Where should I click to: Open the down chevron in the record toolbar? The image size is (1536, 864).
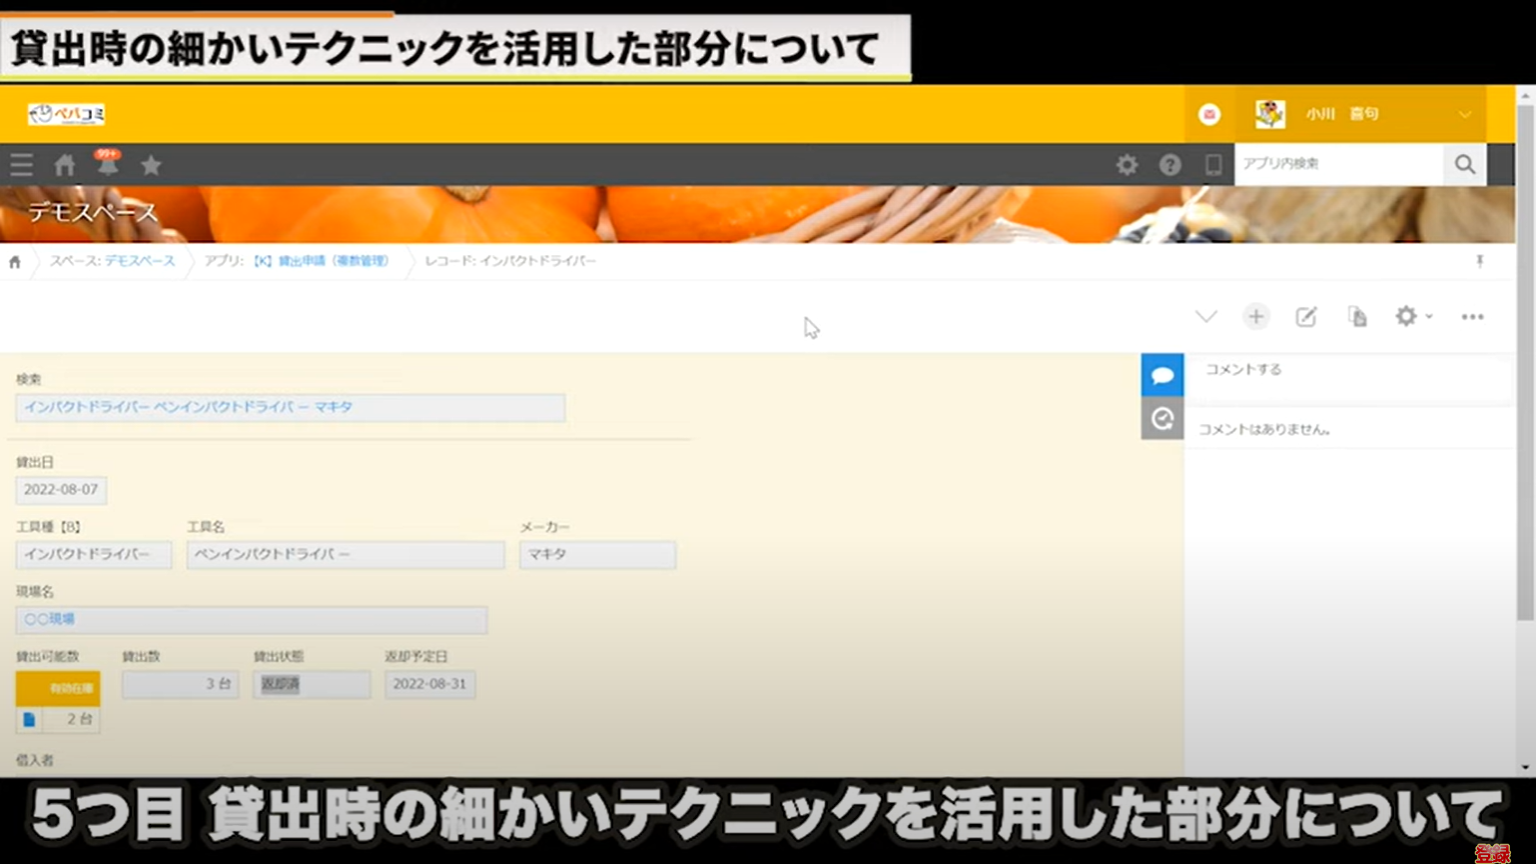click(x=1206, y=317)
